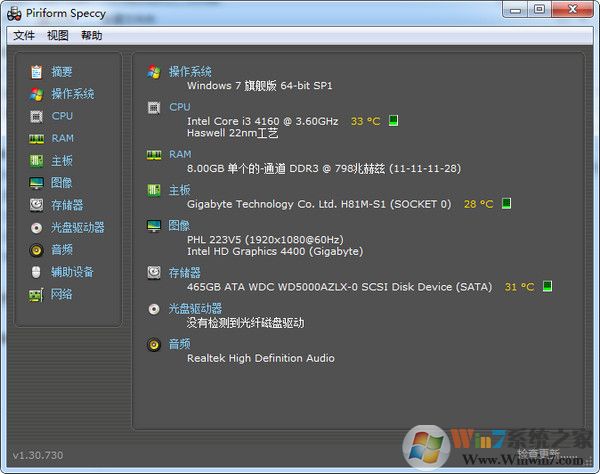Viewport: 600px width, 474px height.
Task: Select the 操作系统 Windows icon in sidebar
Action: (37, 94)
